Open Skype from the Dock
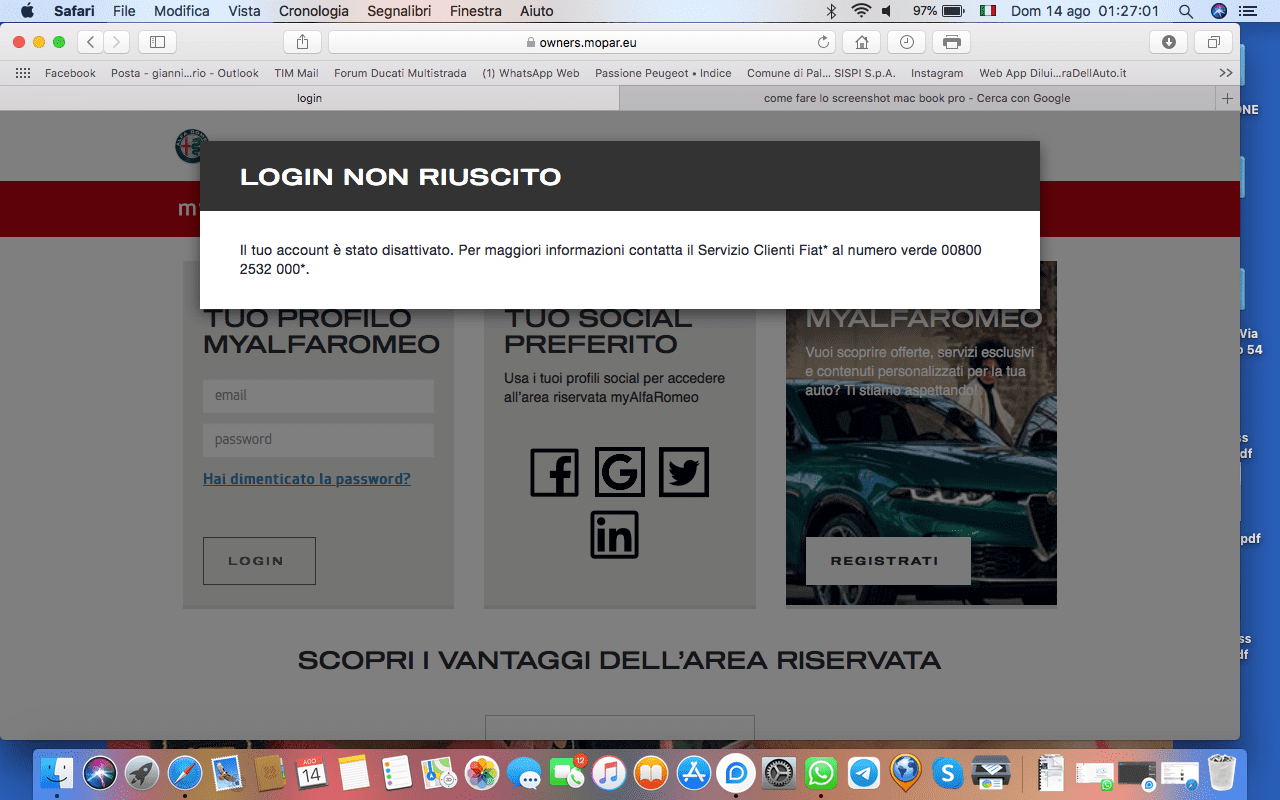This screenshot has height=800, width=1280. click(x=948, y=773)
